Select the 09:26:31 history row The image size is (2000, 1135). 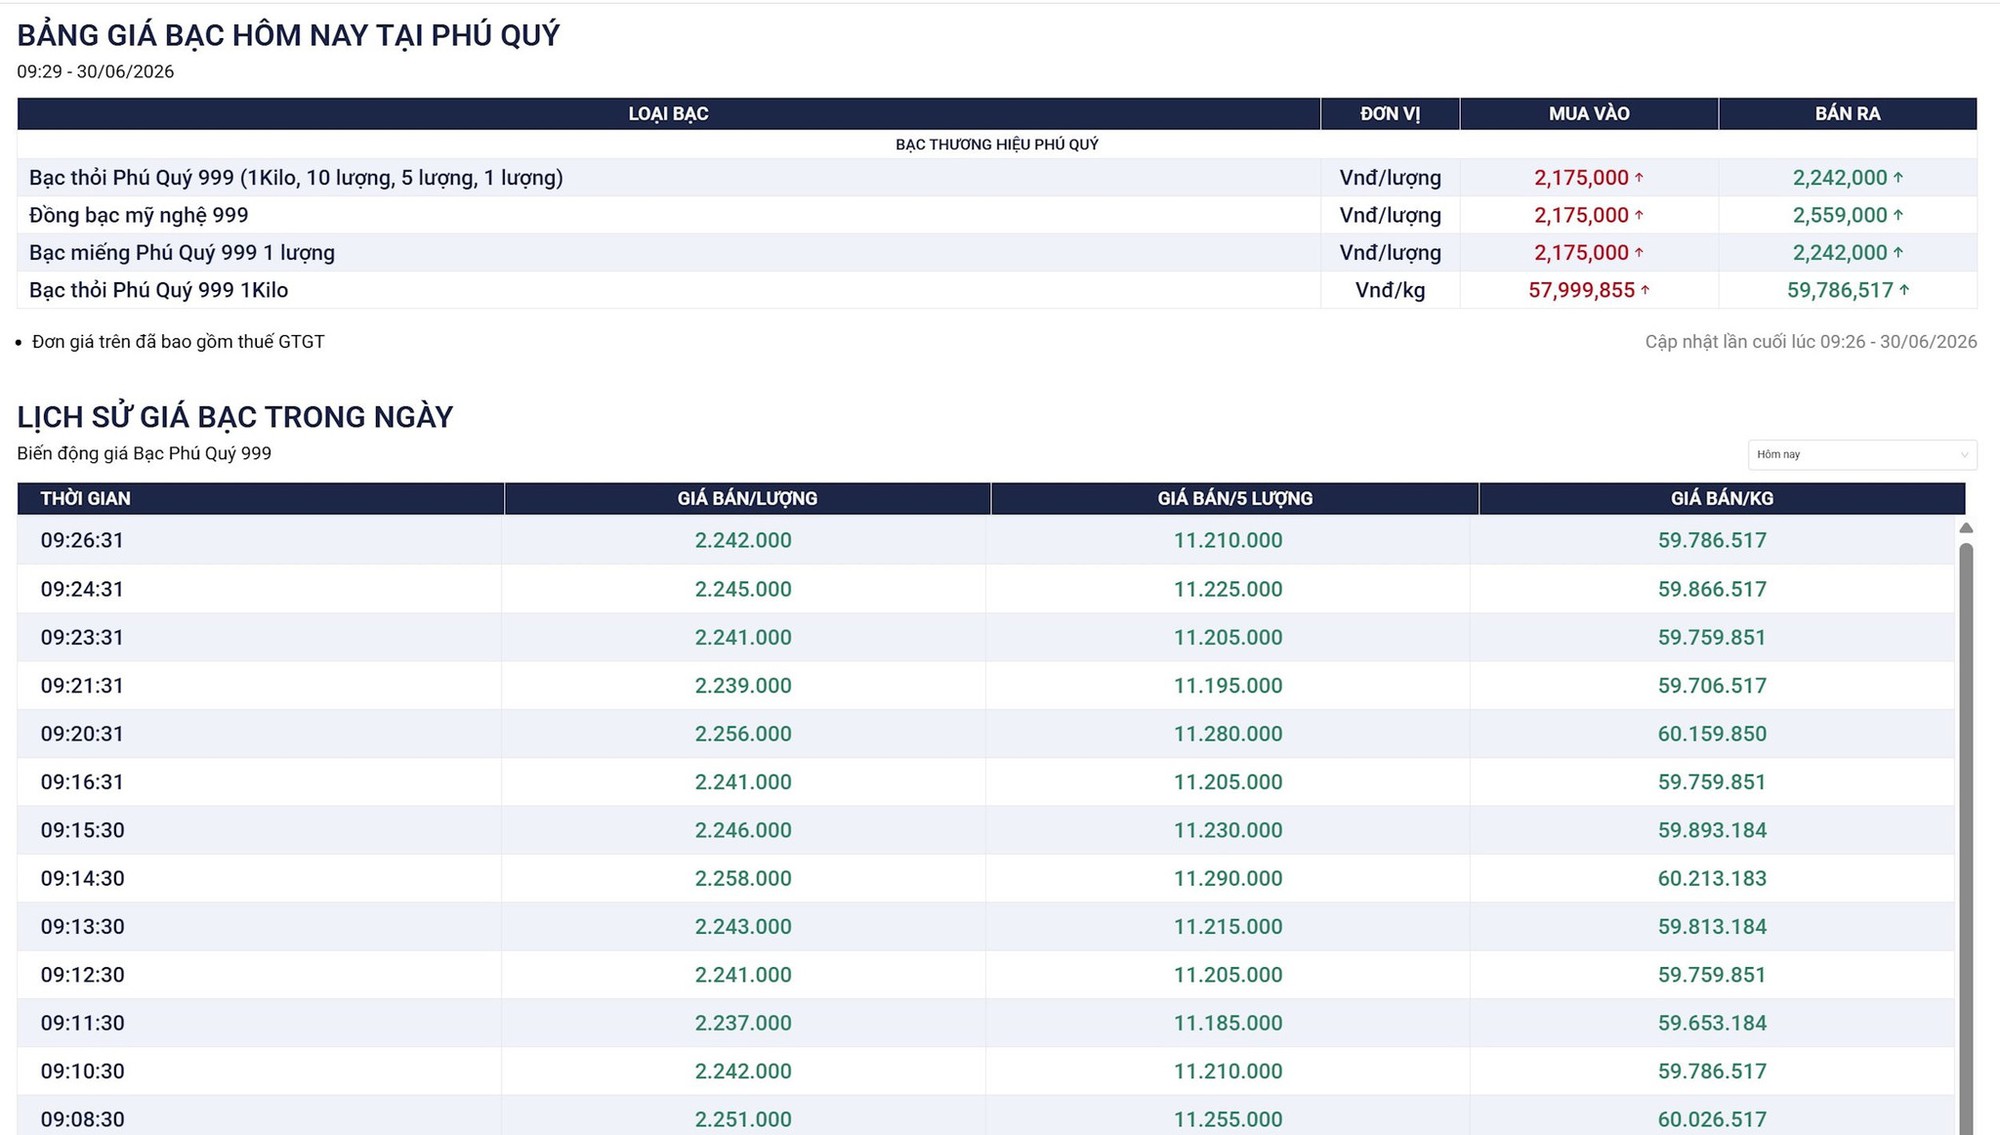pos(985,540)
